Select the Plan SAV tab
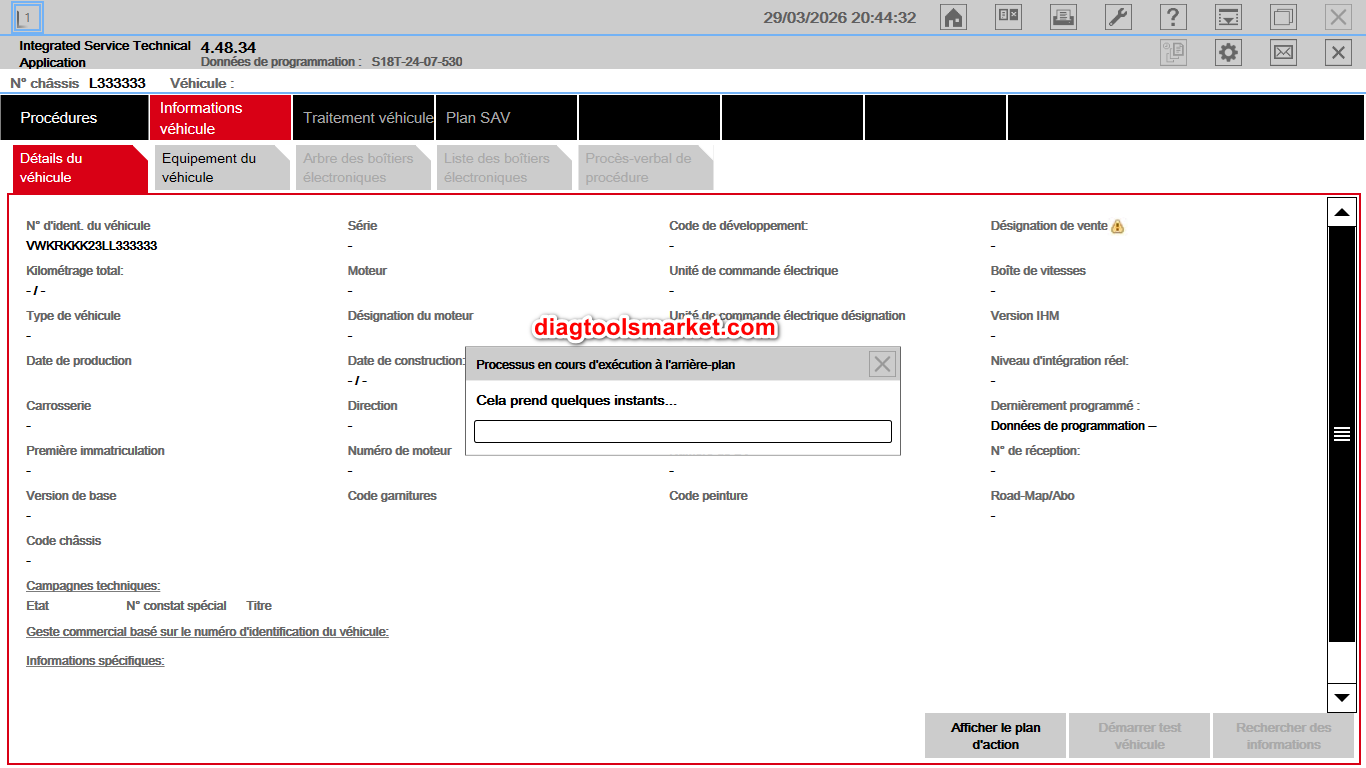Viewport: 1366px width, 768px height. tap(478, 118)
